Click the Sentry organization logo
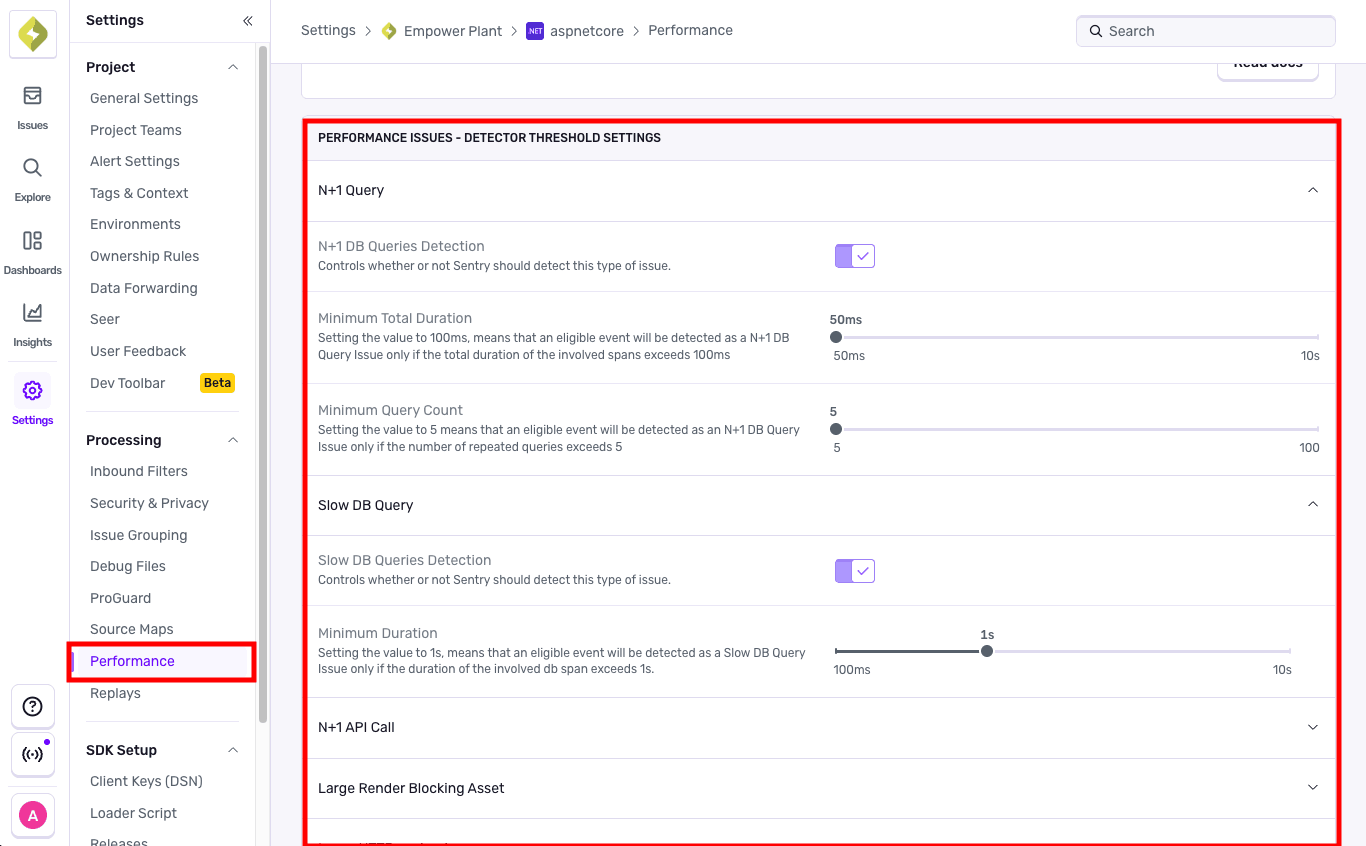Screen dimensions: 1366x846 coord(33,36)
